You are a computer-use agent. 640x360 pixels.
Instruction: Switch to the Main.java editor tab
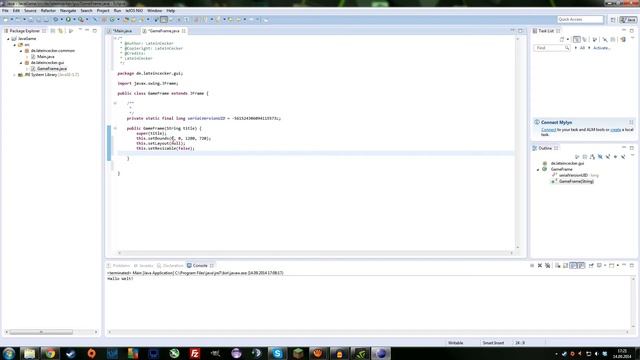(x=122, y=31)
